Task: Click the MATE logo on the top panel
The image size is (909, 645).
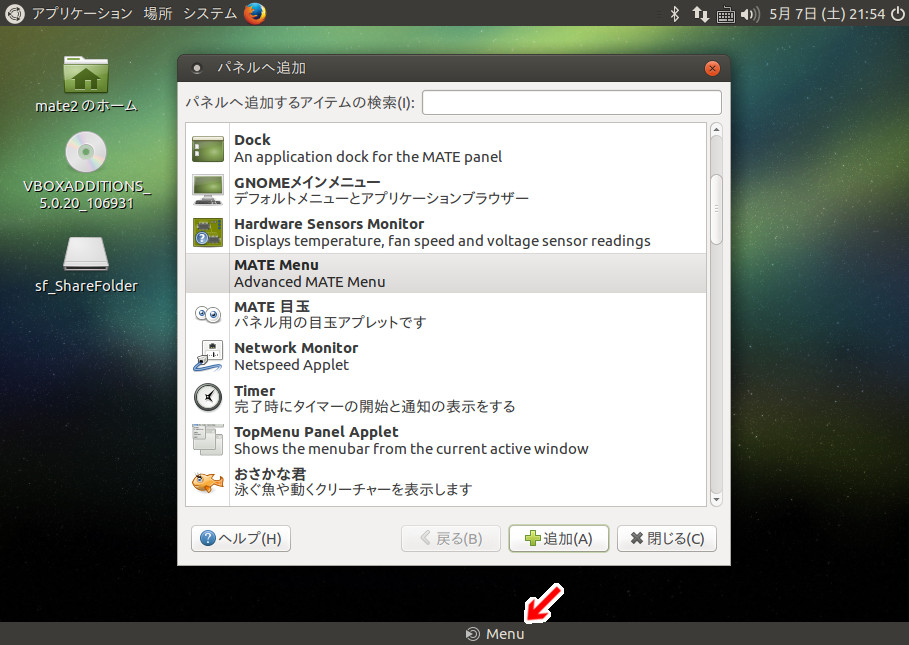Action: point(15,13)
